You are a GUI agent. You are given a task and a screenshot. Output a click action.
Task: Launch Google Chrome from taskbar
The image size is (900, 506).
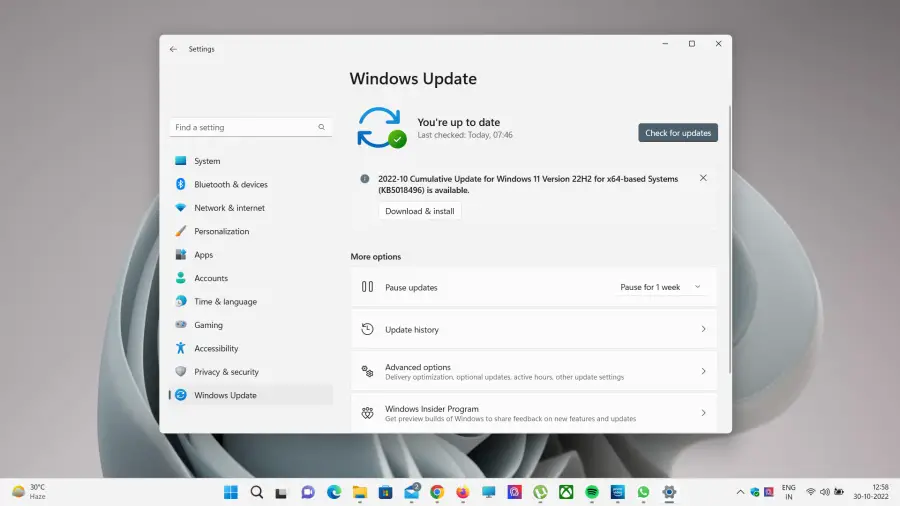pos(437,492)
